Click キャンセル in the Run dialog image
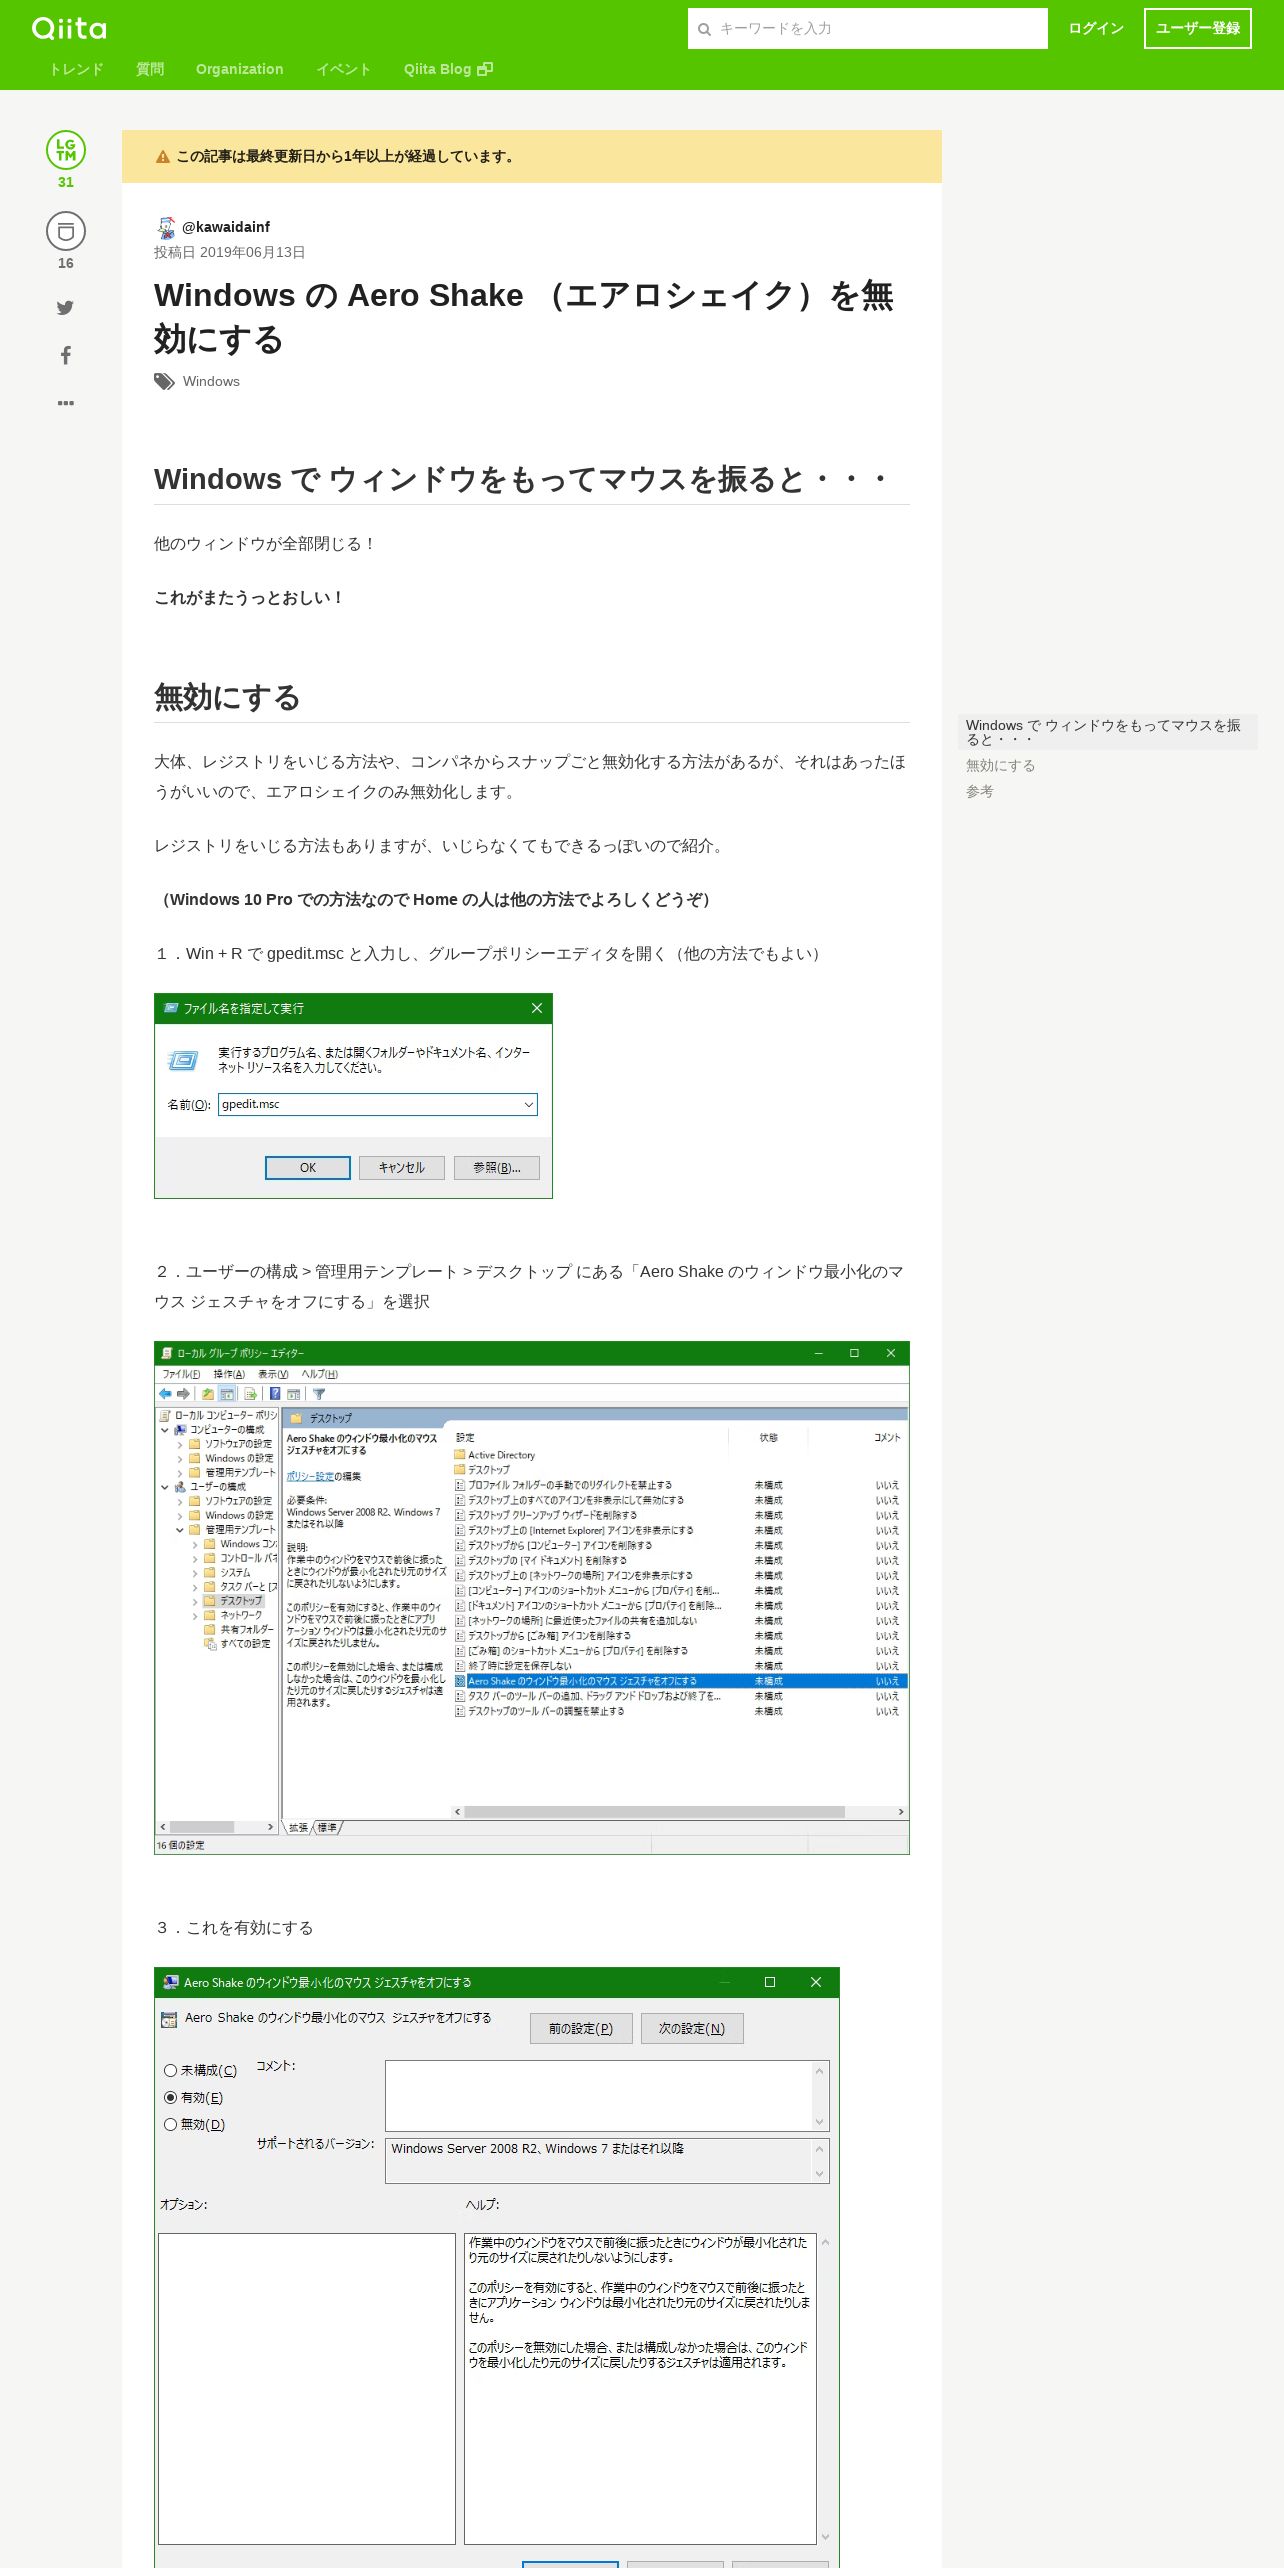Viewport: 1284px width, 2568px height. point(402,1168)
